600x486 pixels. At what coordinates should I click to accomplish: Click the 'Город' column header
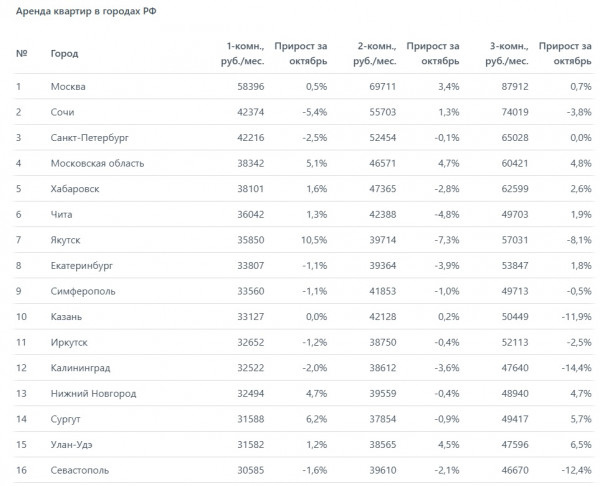coord(64,54)
